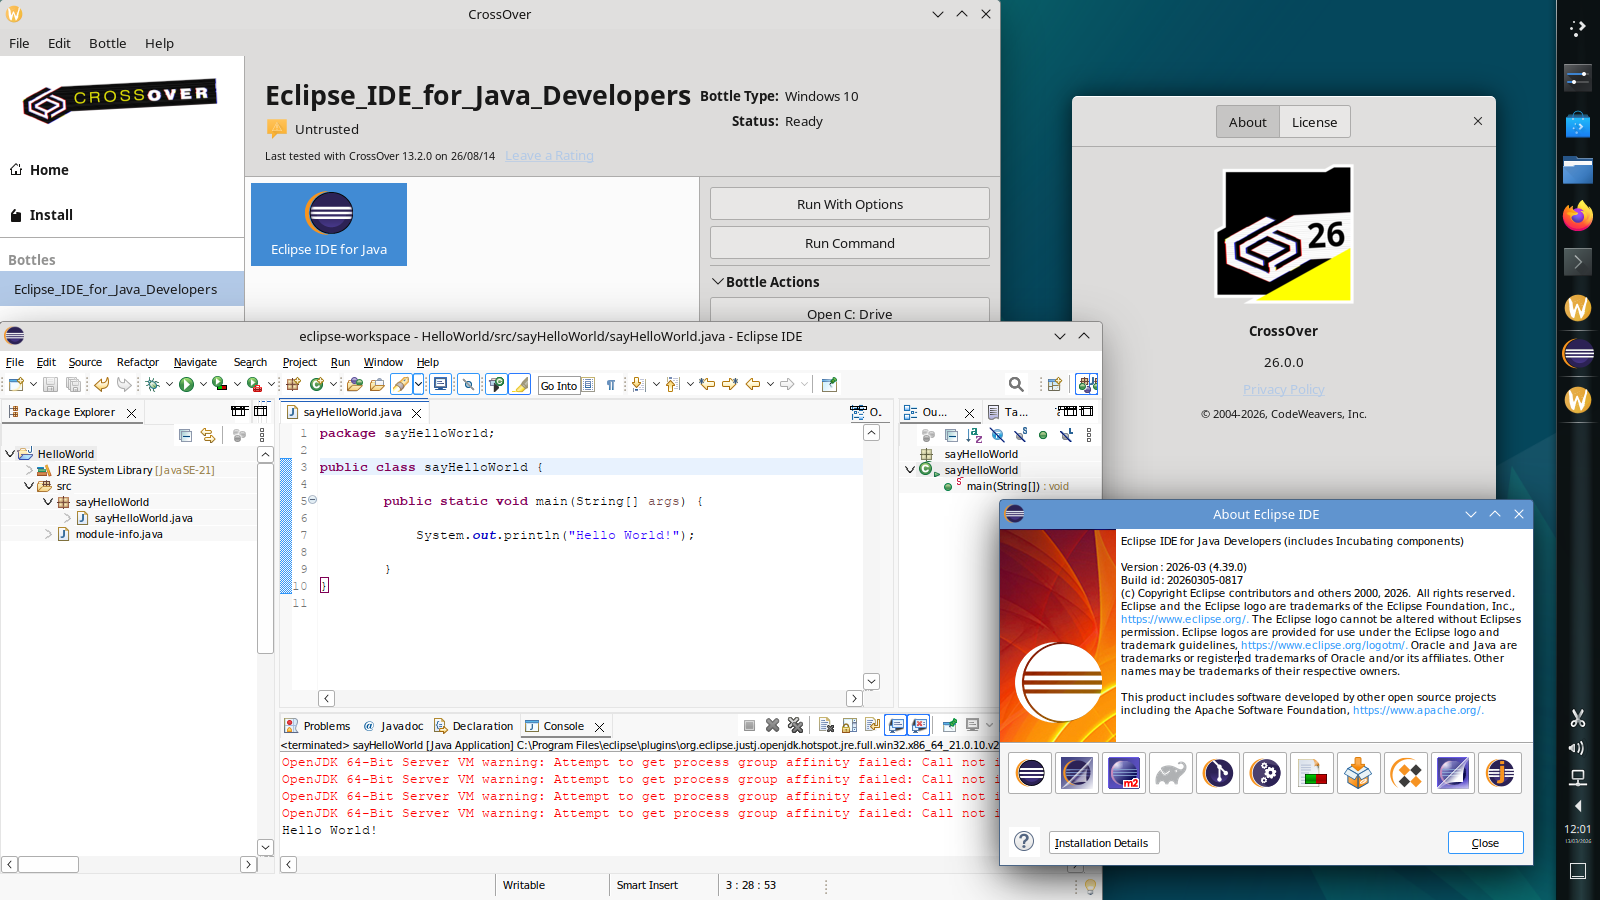Click Show Whitespace Characters pilcrow icon
1600x900 pixels.
[x=611, y=384]
